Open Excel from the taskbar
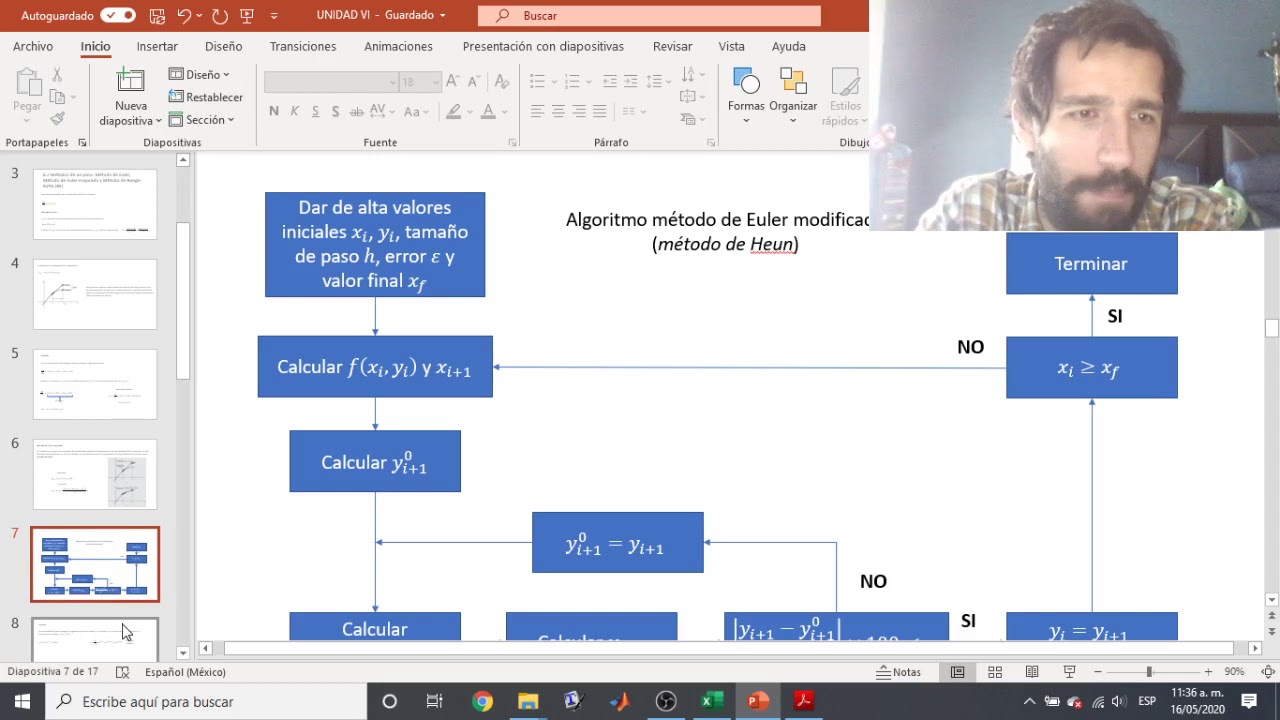Image resolution: width=1280 pixels, height=720 pixels. coord(712,701)
